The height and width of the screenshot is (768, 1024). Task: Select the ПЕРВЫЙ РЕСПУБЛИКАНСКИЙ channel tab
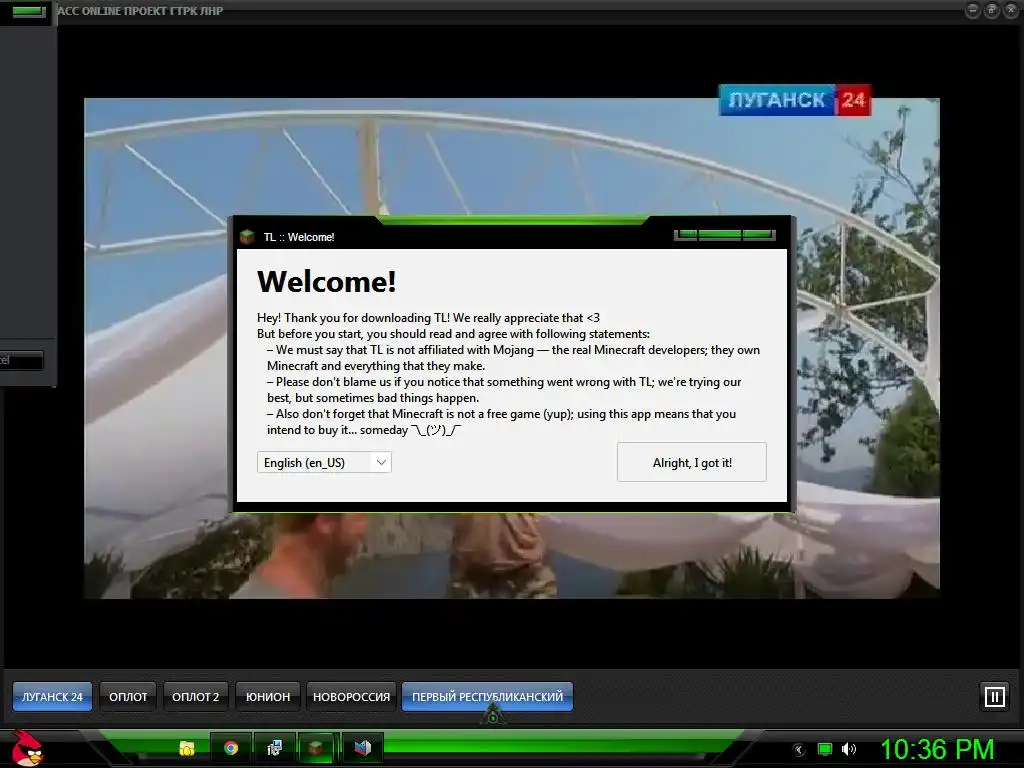487,697
